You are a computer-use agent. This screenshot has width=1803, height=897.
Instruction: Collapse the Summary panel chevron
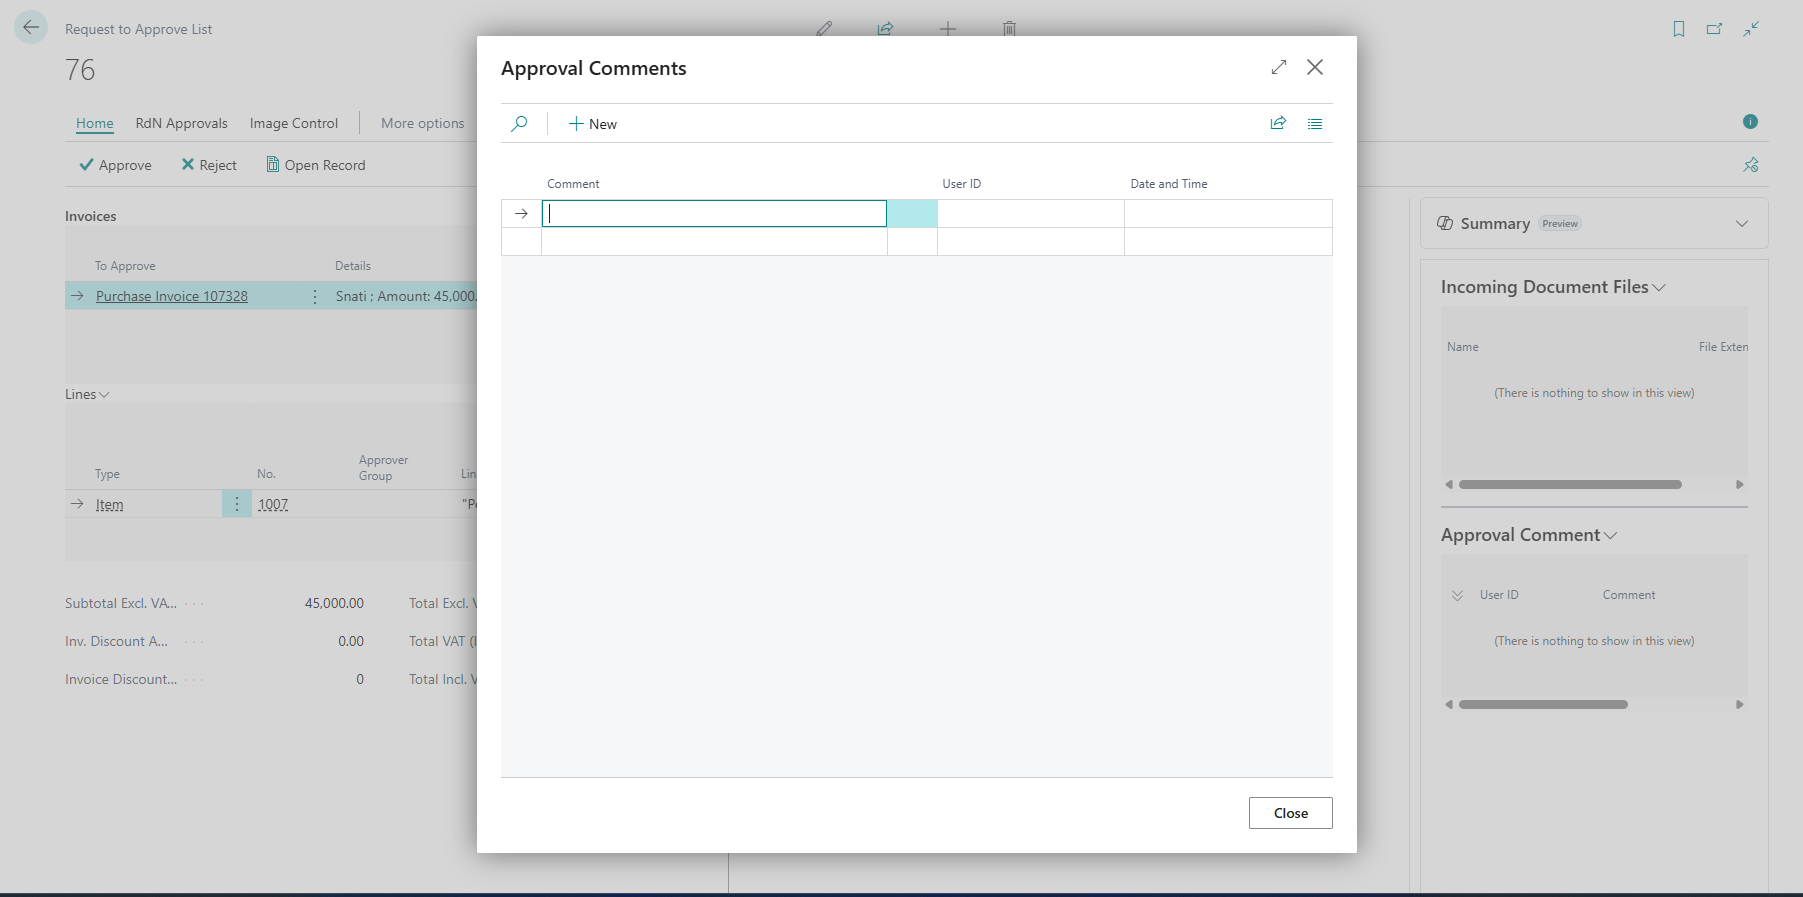(x=1742, y=224)
